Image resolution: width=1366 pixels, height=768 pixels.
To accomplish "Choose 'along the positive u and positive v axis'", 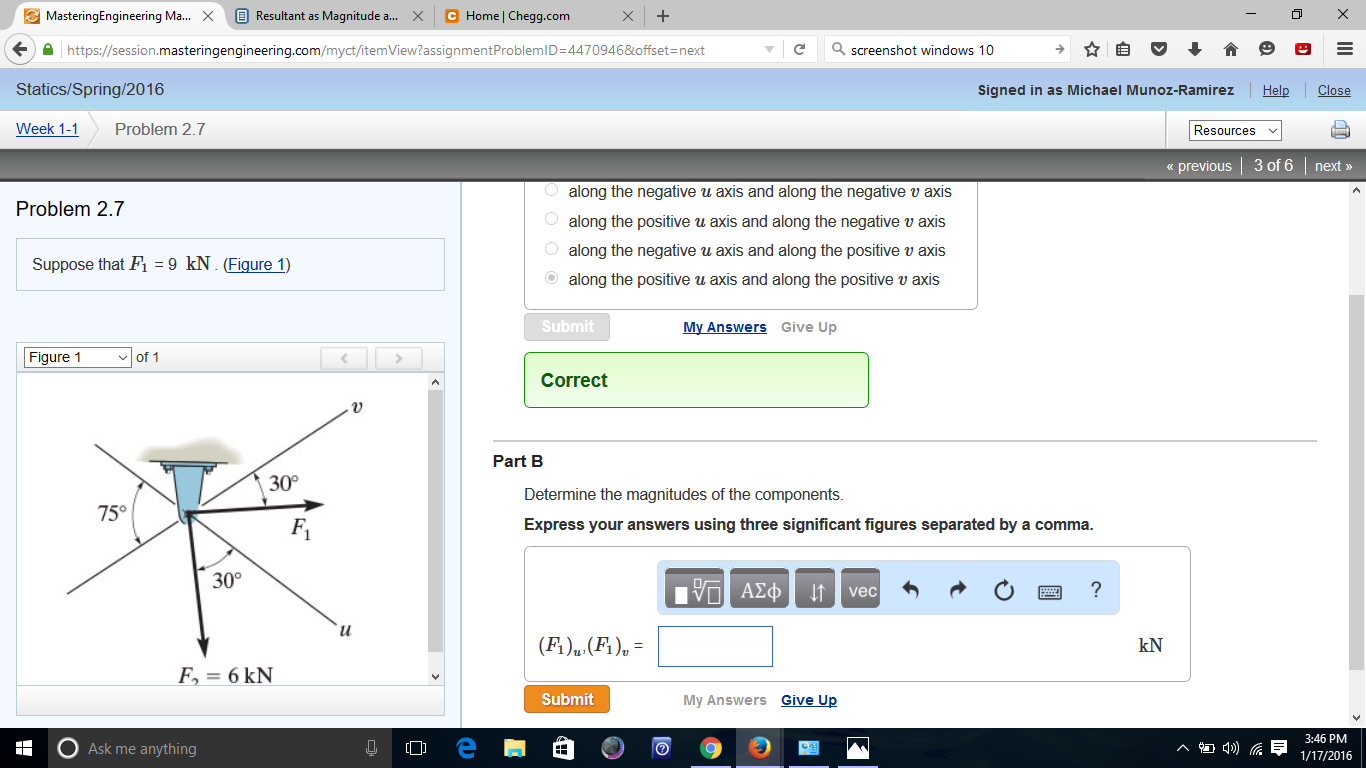I will tap(551, 277).
